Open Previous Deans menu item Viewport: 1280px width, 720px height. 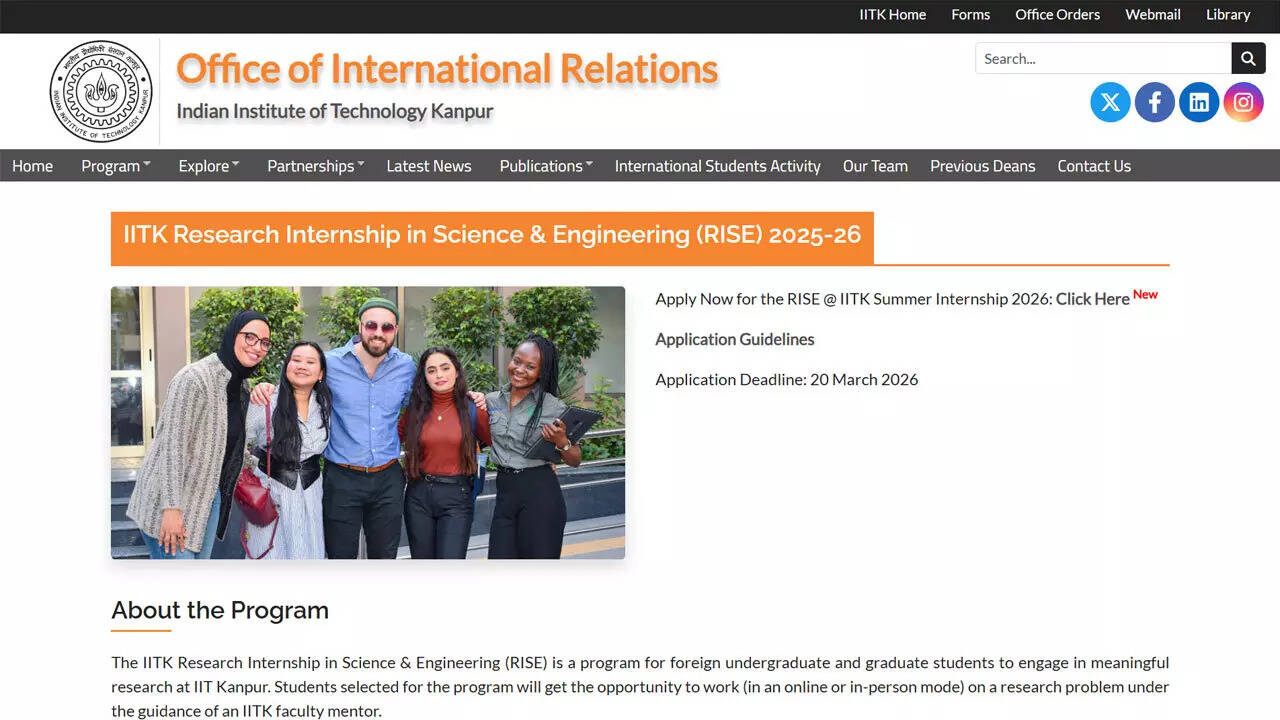coord(983,166)
